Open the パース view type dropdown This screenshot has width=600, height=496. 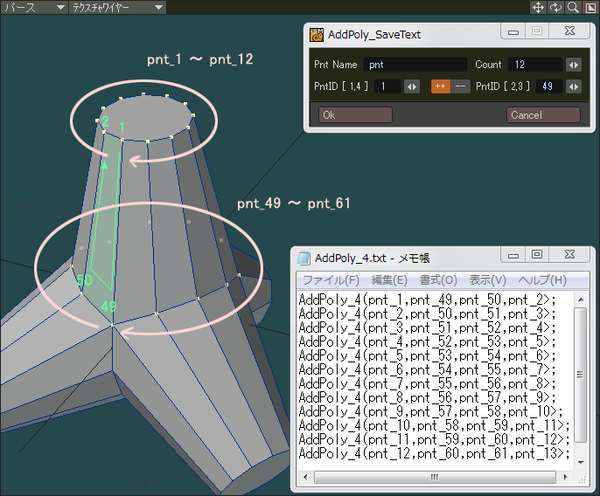(34, 7)
